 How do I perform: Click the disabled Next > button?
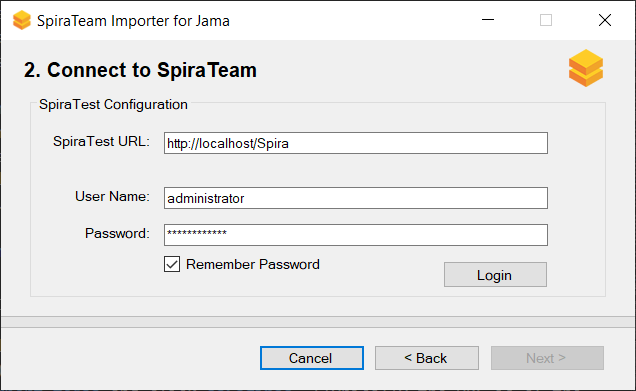[x=547, y=358]
